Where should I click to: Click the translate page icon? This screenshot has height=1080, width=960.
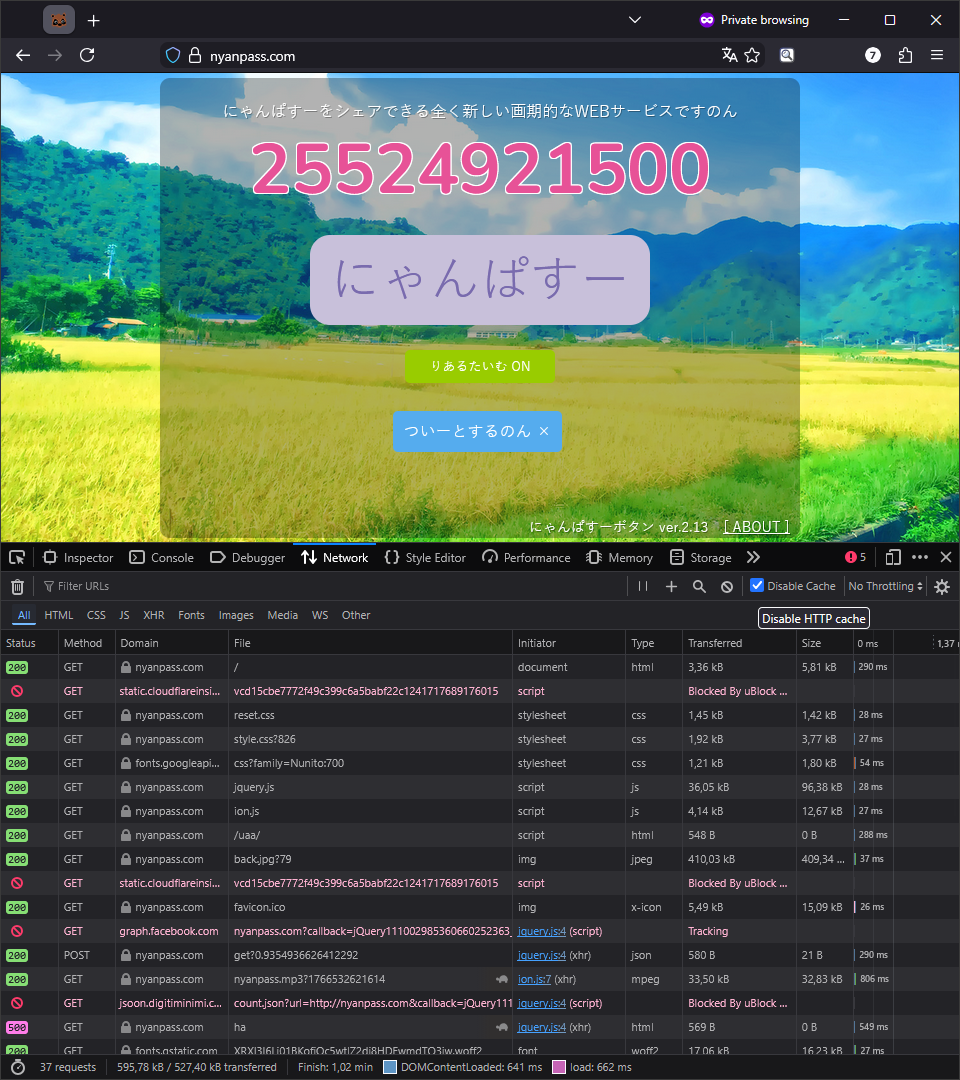[729, 55]
